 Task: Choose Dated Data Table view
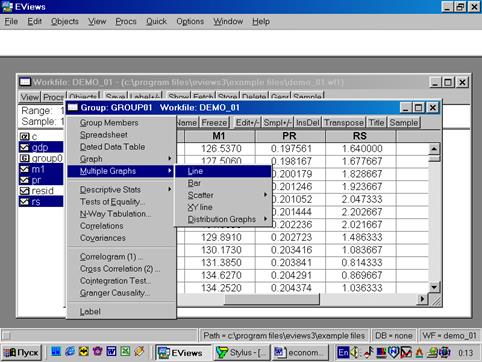click(x=121, y=147)
